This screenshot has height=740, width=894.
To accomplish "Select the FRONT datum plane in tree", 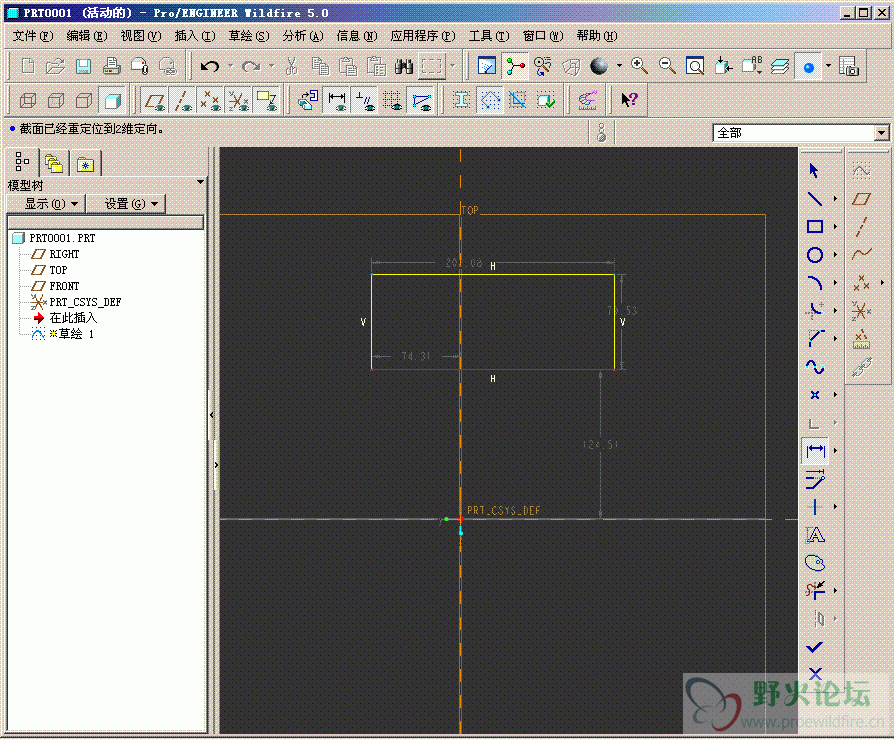I will [64, 286].
